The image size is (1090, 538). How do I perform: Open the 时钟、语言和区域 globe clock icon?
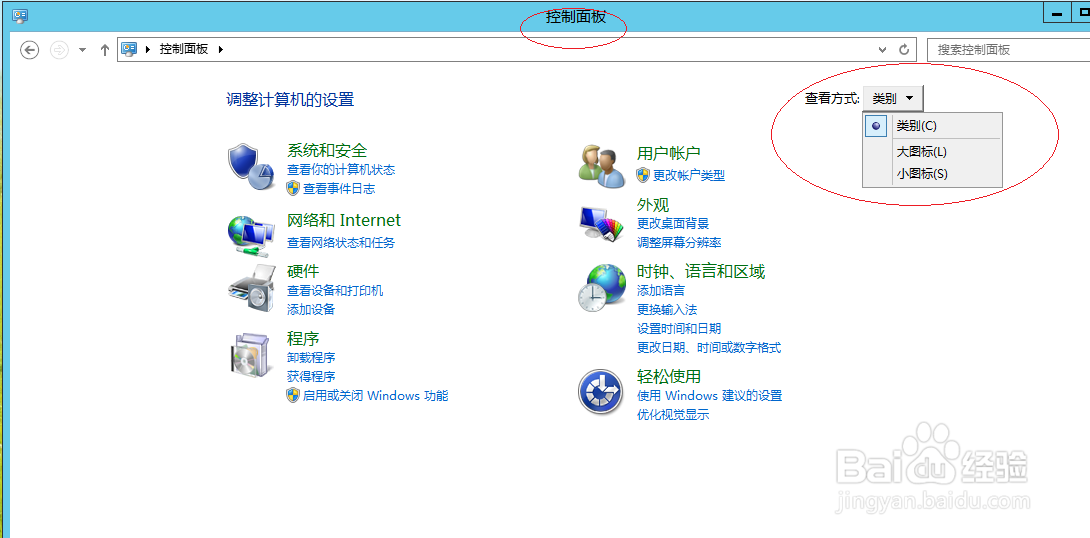[602, 288]
